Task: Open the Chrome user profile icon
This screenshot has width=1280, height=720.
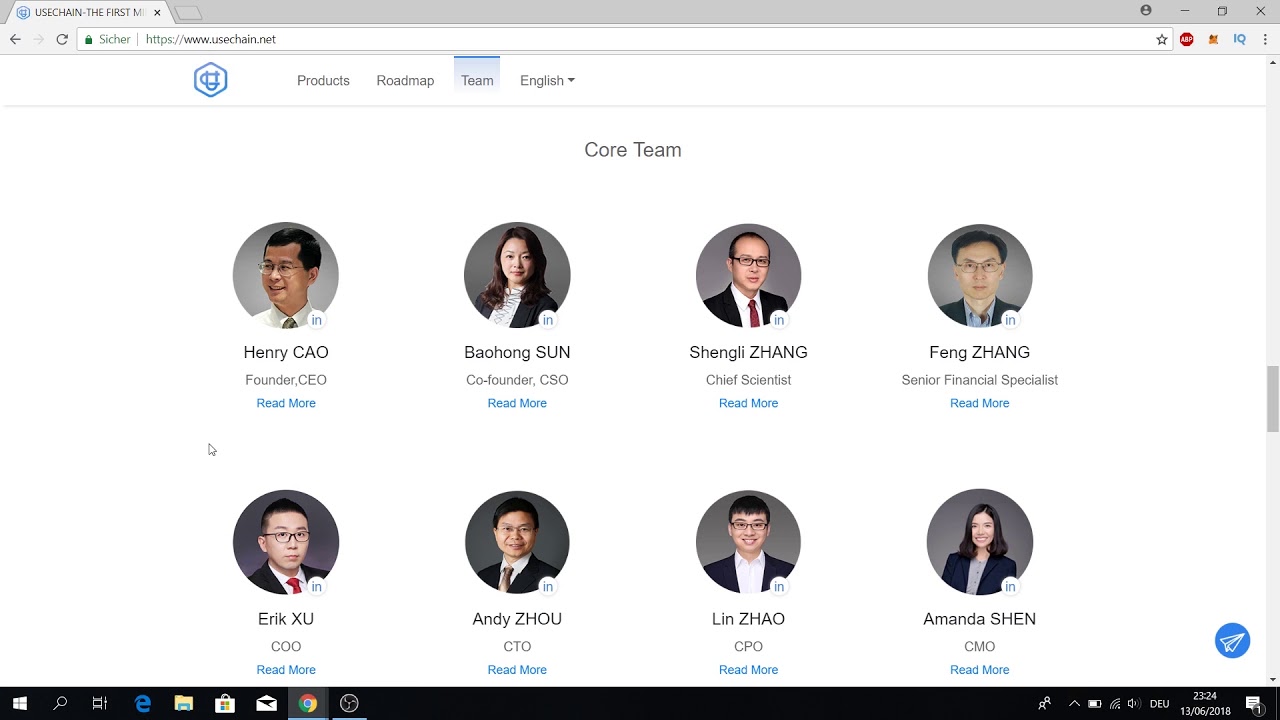Action: click(1146, 11)
